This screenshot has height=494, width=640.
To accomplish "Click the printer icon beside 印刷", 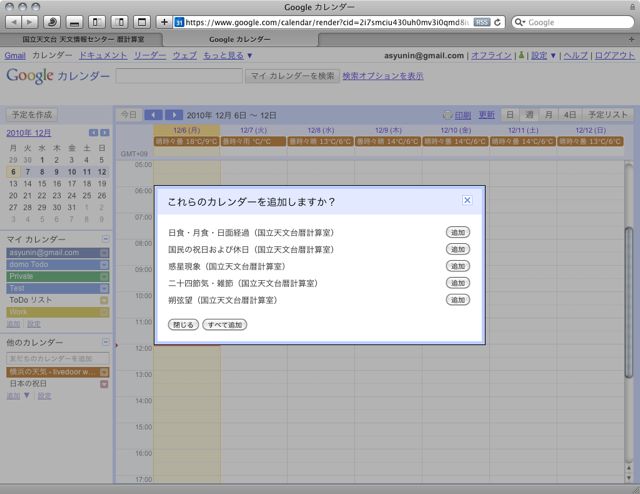I will tap(447, 116).
